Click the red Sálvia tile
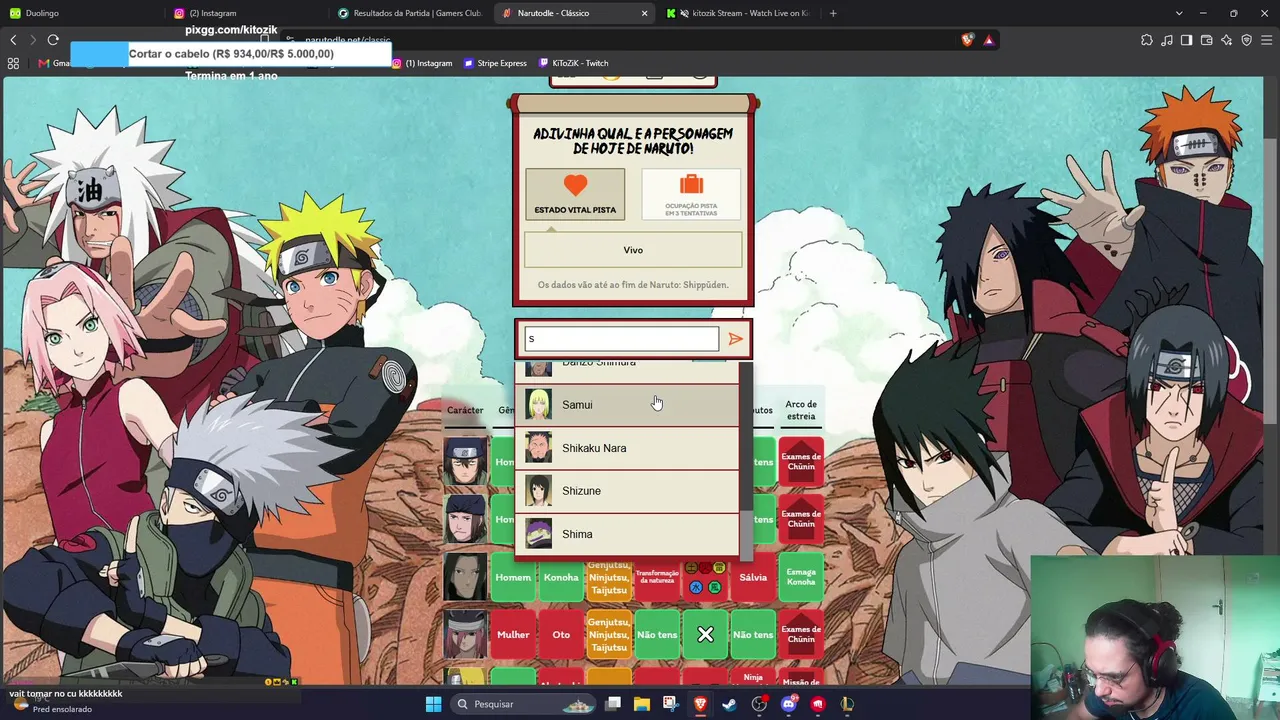Image resolution: width=1280 pixels, height=720 pixels. [x=753, y=577]
